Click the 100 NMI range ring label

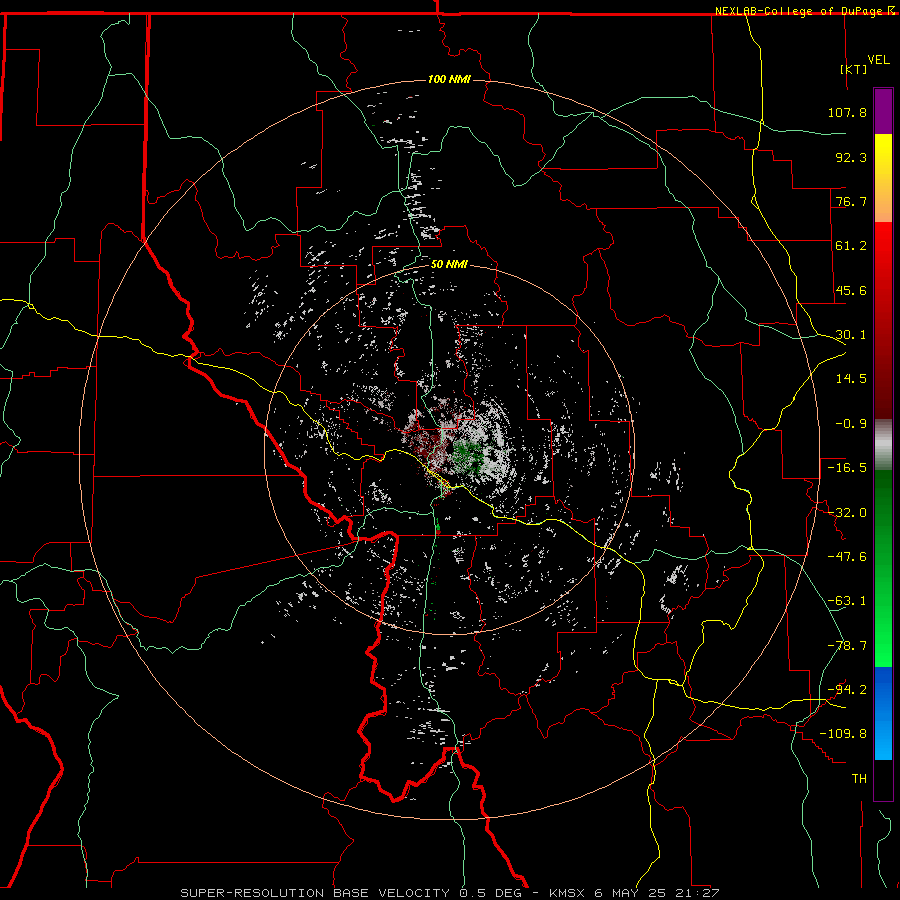point(449,79)
